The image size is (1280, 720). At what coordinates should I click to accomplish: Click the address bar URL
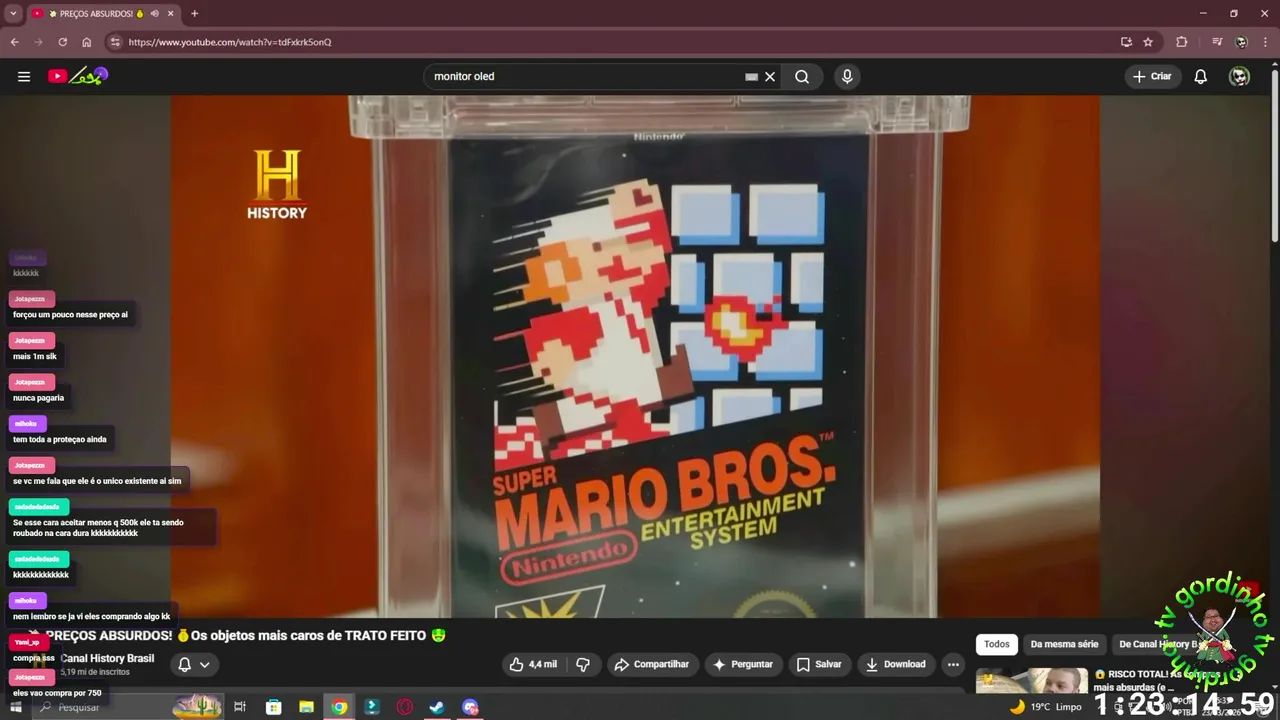230,42
